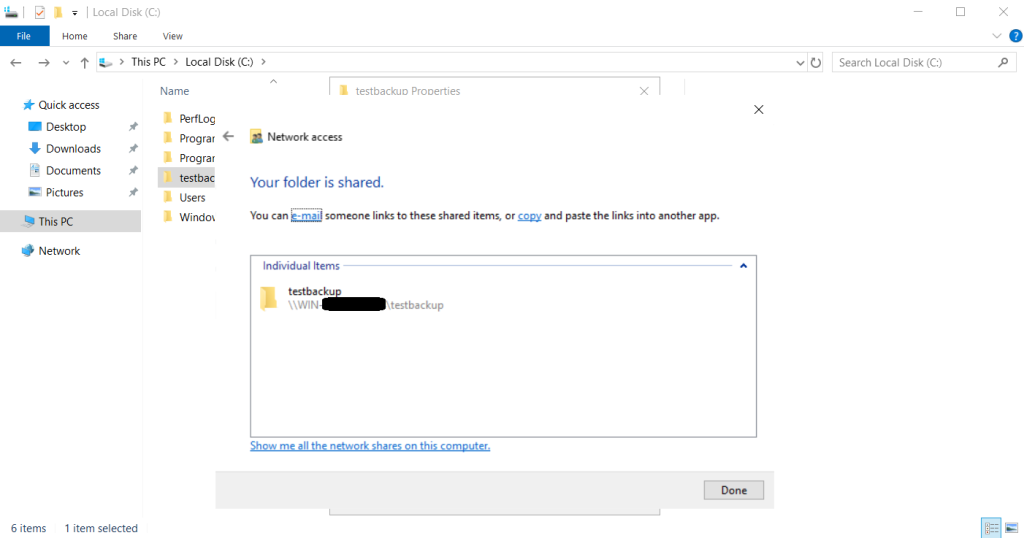Open address bar history dropdown
Viewport: 1024px width, 538px height.
[x=800, y=63]
